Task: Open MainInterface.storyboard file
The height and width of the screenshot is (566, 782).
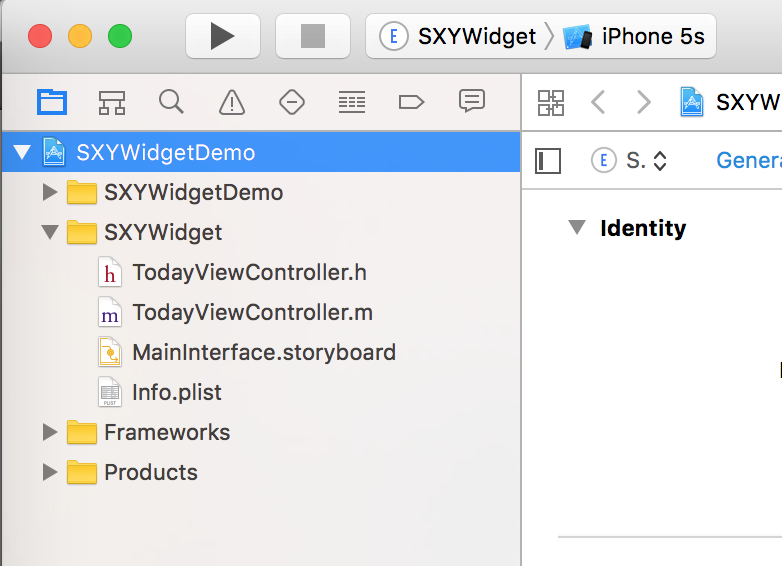Action: pos(264,352)
